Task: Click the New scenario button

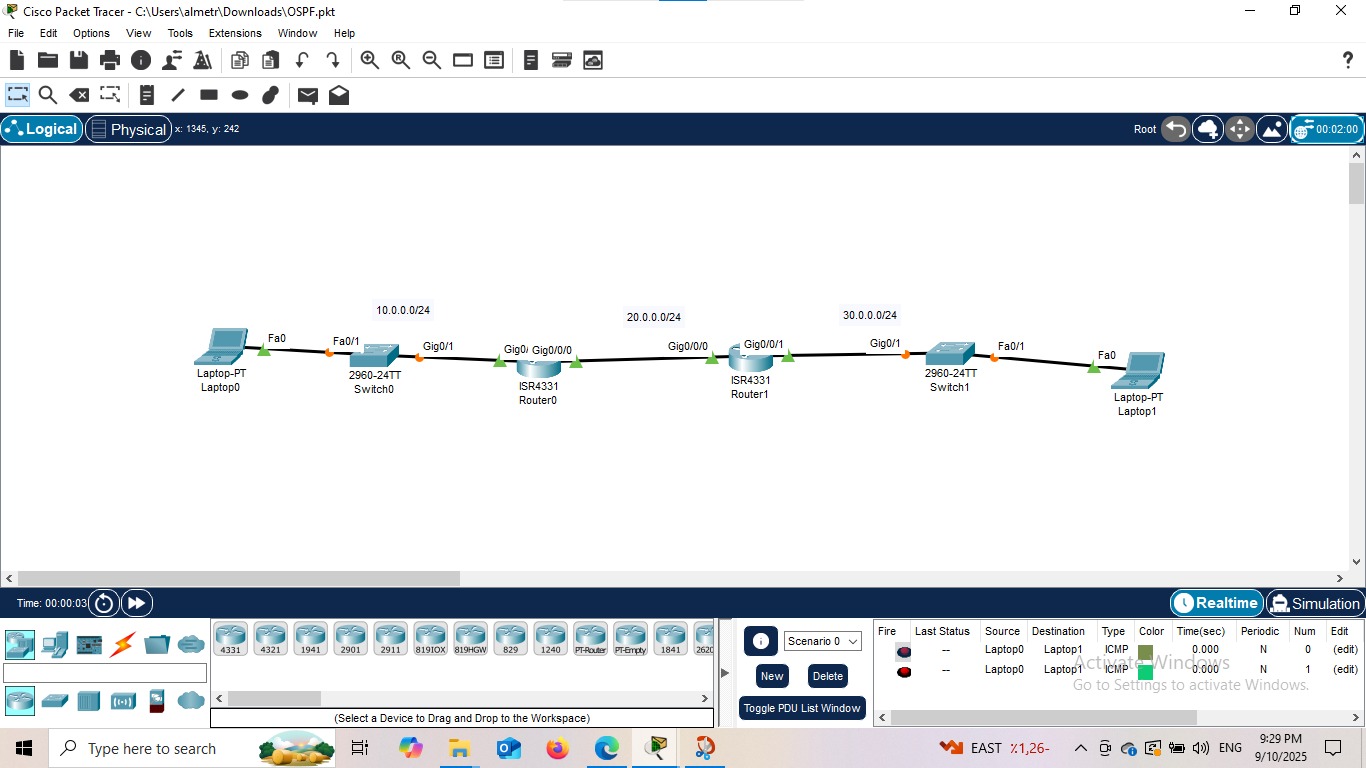Action: pos(772,676)
